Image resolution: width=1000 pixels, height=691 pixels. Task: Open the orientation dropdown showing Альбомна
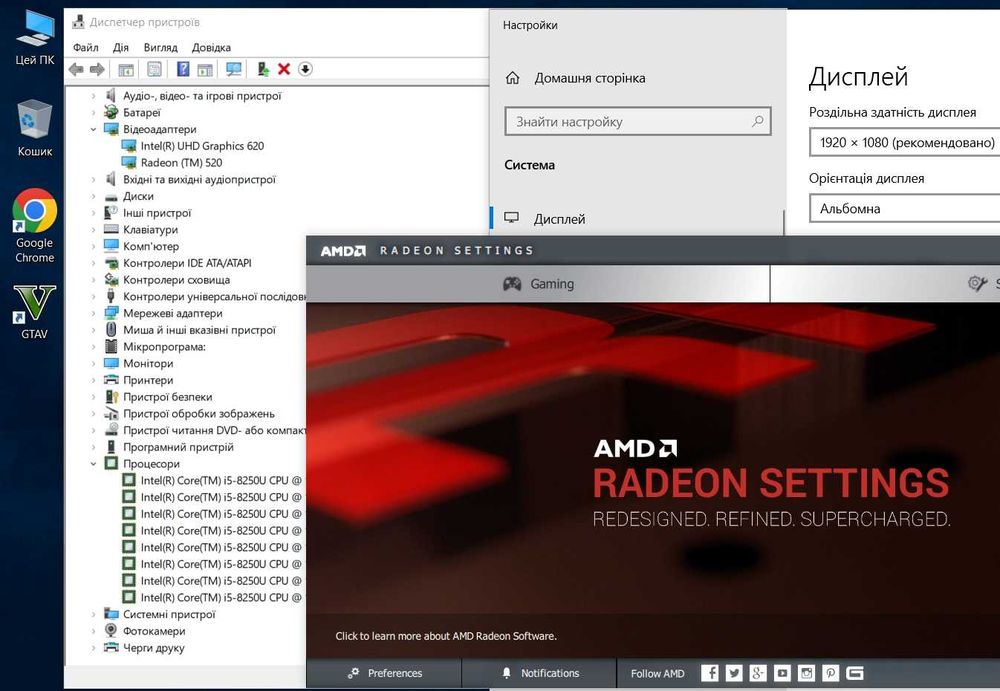coord(904,209)
